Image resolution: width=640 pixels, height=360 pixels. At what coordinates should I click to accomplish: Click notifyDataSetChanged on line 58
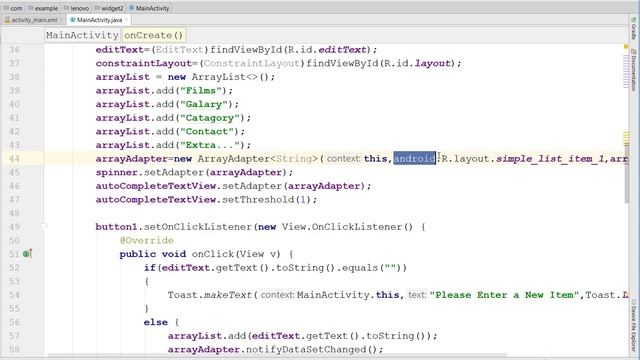click(x=306, y=349)
